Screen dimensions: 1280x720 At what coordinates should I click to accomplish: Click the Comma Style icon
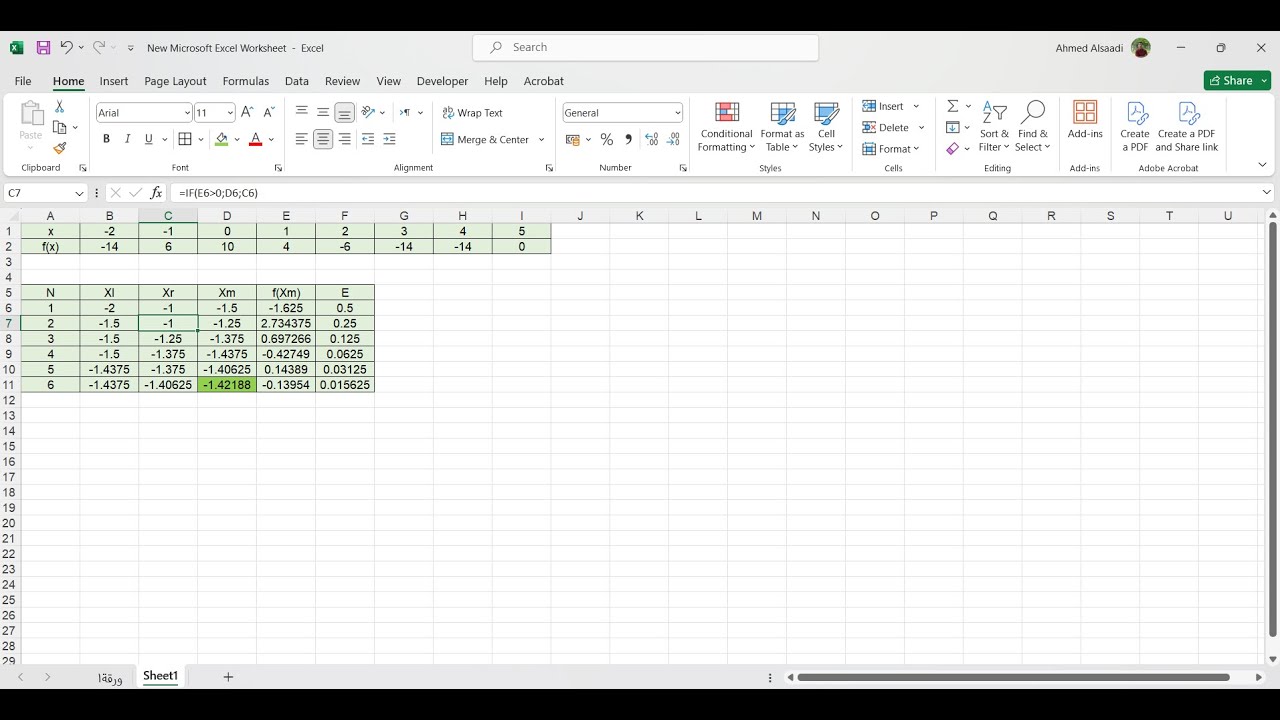628,139
